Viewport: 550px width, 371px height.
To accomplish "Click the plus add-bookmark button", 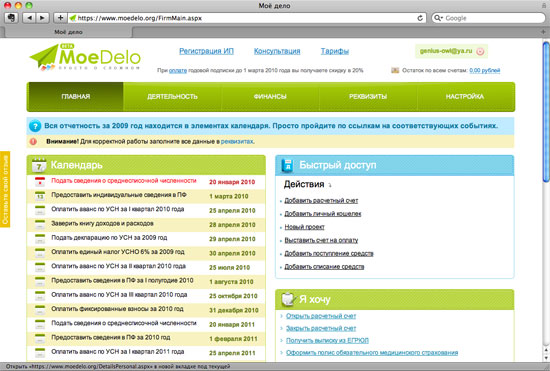I will [x=60, y=18].
